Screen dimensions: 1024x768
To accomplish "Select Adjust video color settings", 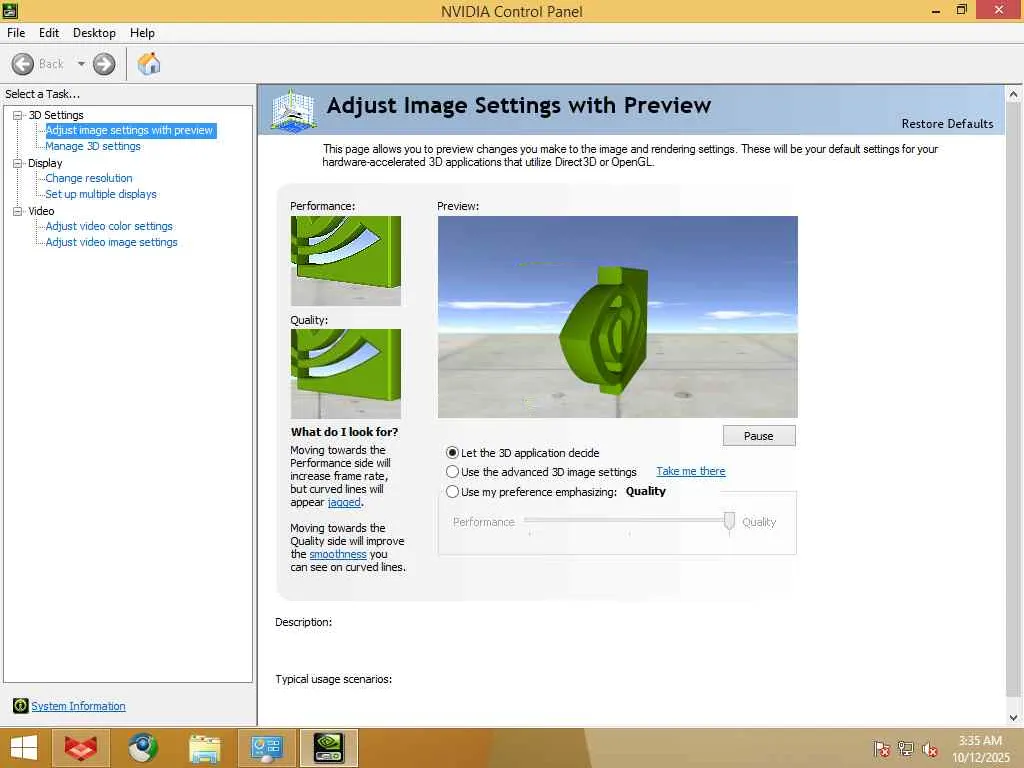I will click(109, 226).
